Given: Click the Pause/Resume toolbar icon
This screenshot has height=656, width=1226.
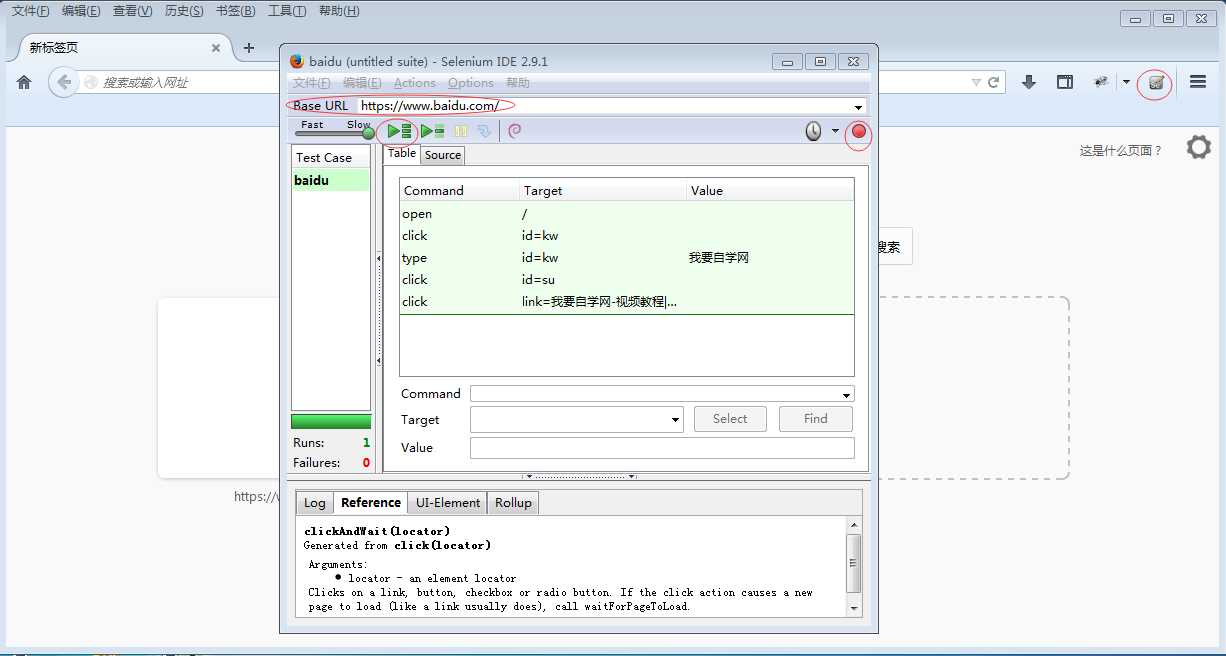Looking at the screenshot, I should click(x=461, y=131).
